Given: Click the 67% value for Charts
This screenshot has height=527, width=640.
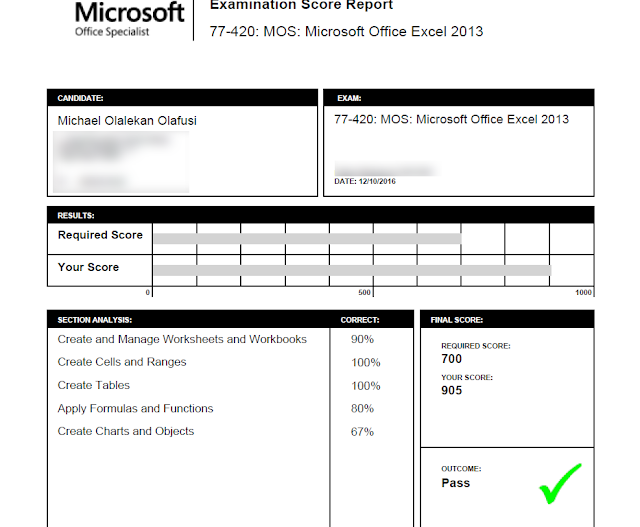Looking at the screenshot, I should [362, 432].
